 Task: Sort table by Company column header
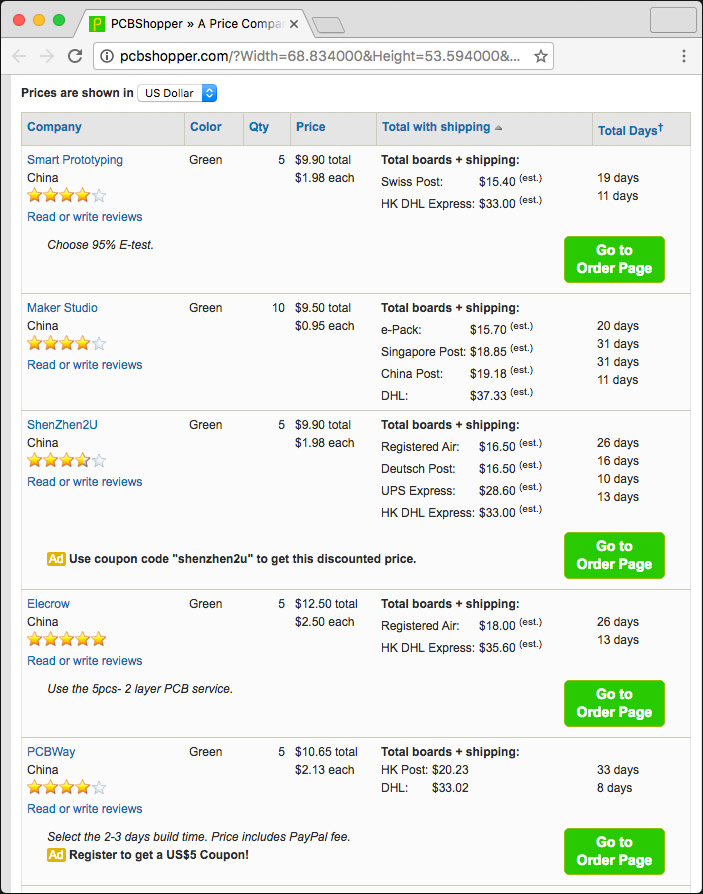point(54,127)
